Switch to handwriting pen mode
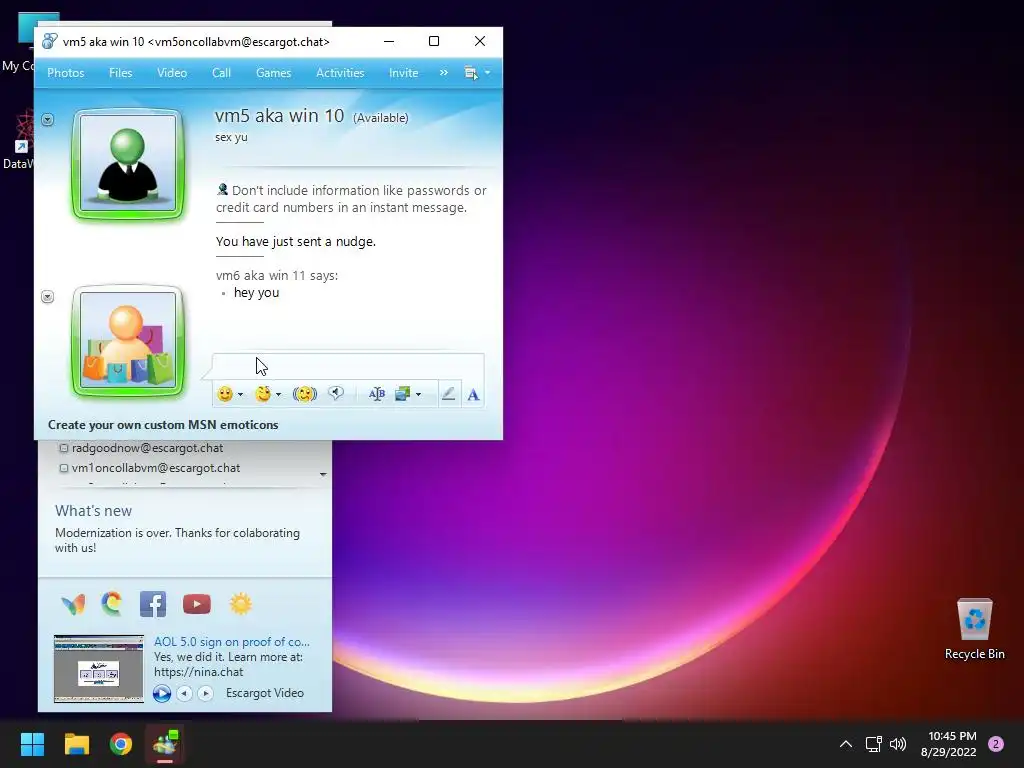 coord(448,394)
